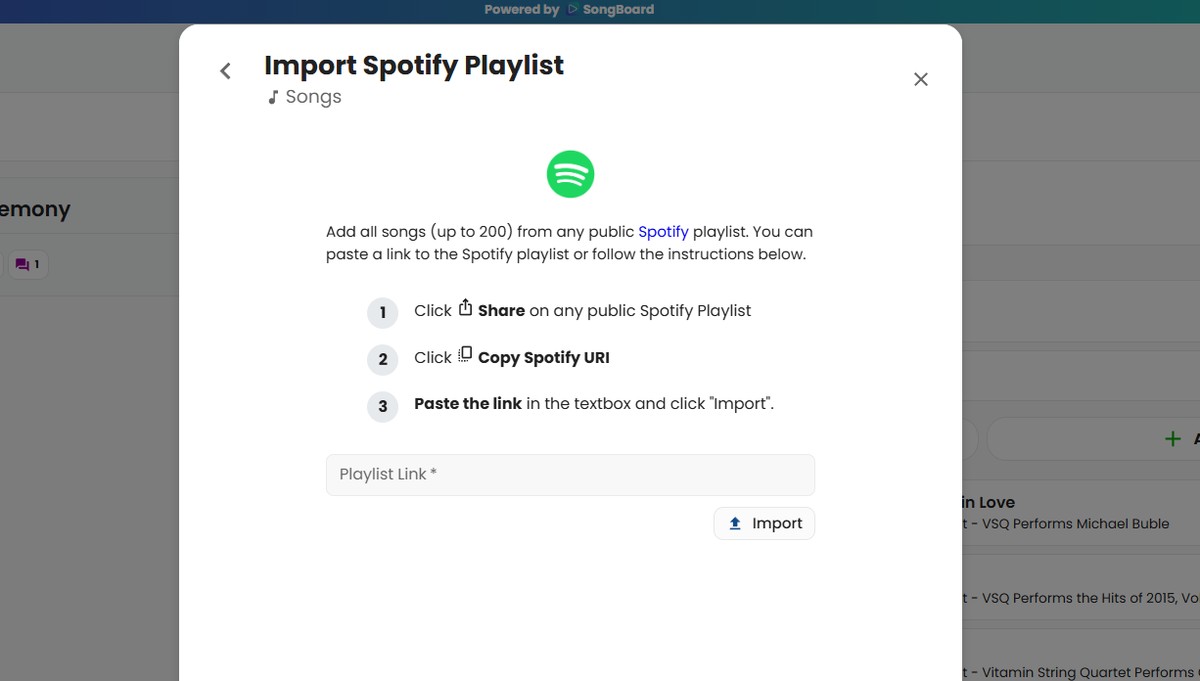Select the 'Vitamin String Quartet Performs' row
1200x681 pixels.
[x=1081, y=657]
